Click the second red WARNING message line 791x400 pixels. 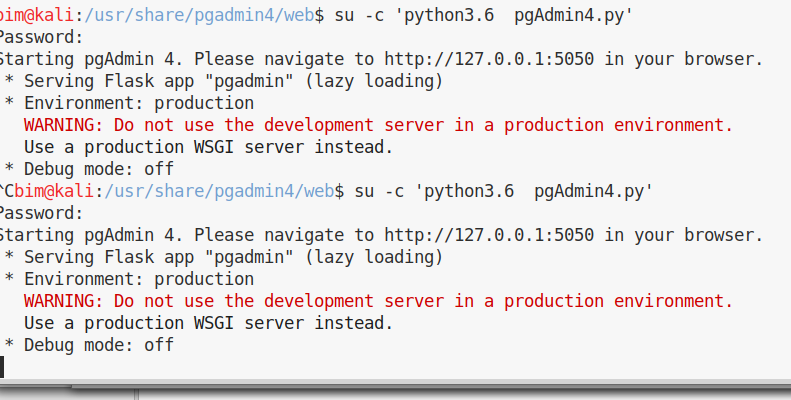click(378, 301)
